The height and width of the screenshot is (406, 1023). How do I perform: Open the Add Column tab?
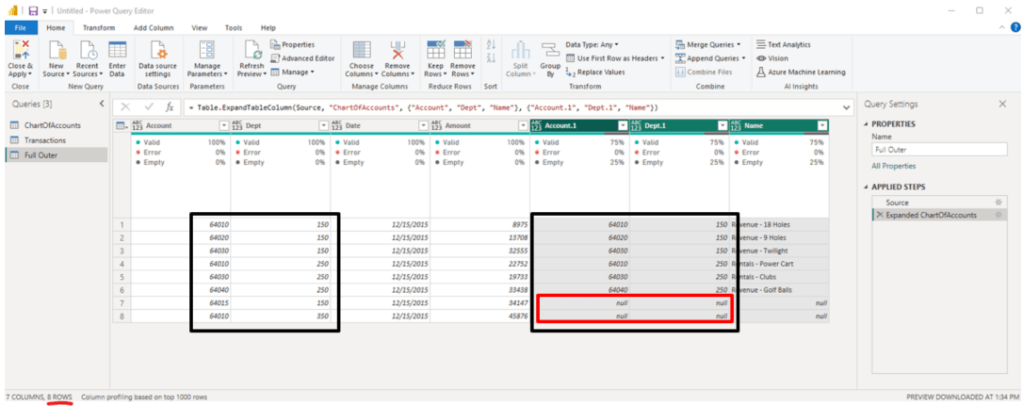(153, 28)
